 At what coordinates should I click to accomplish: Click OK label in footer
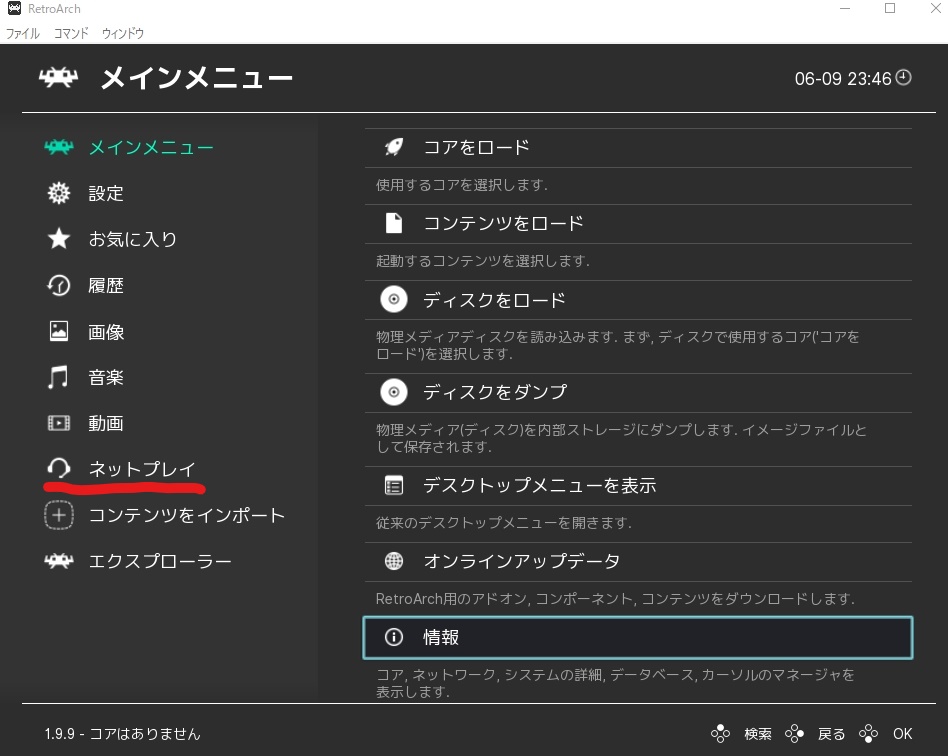pyautogui.click(x=903, y=734)
